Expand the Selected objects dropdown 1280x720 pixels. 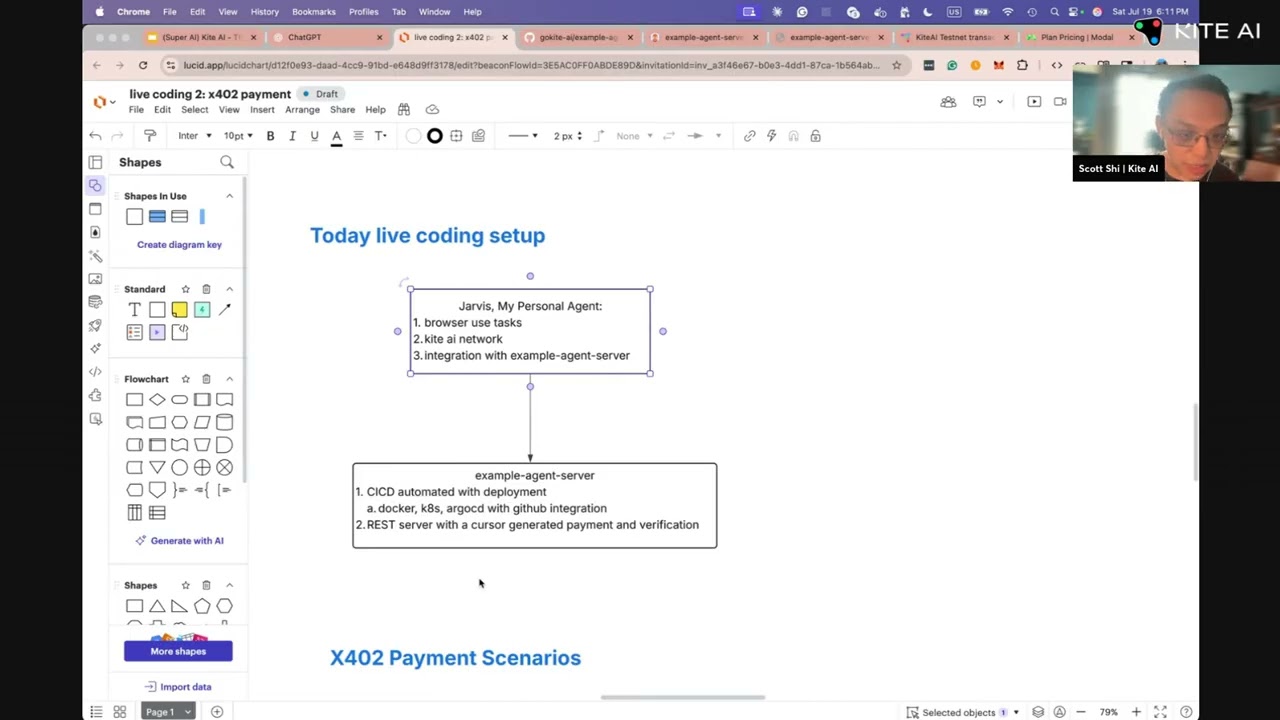pyautogui.click(x=1016, y=712)
